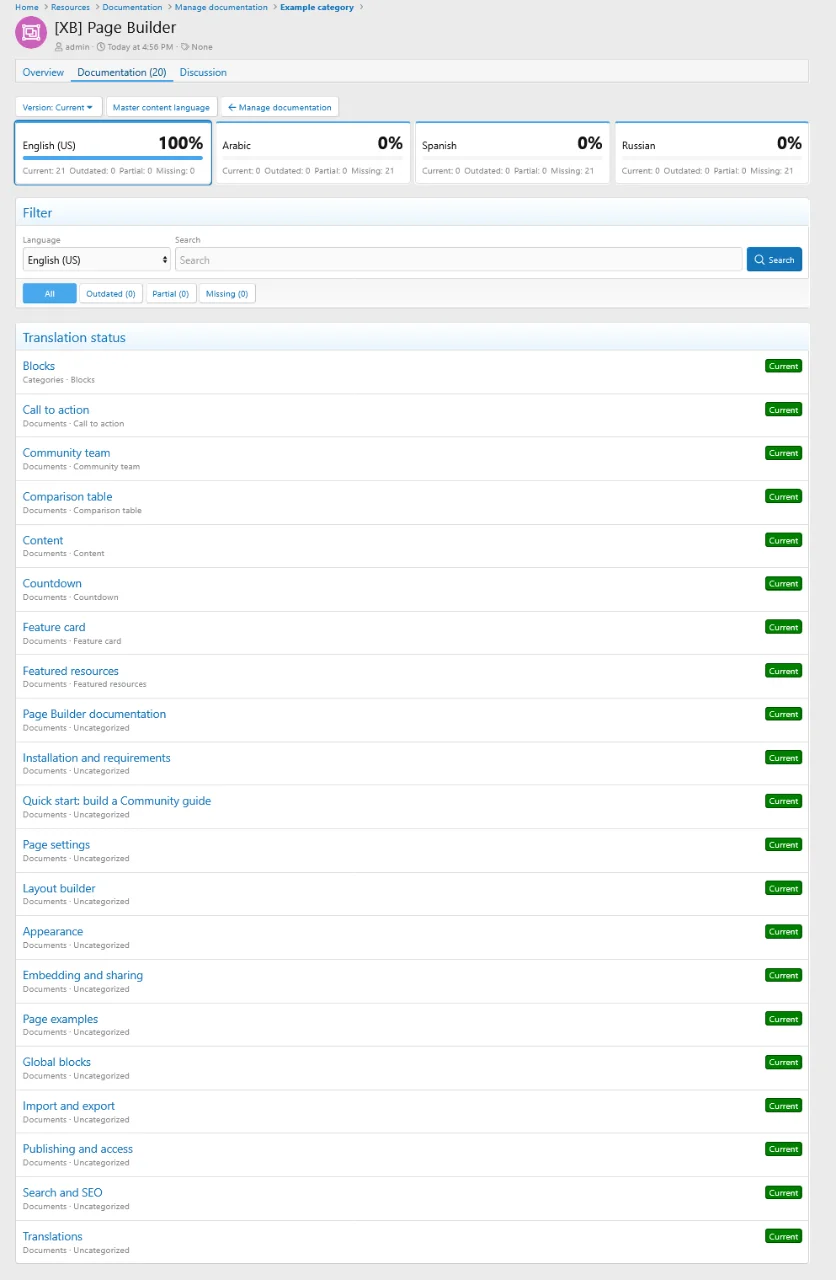The height and width of the screenshot is (1280, 836).
Task: Open Example category breadcrumb link
Action: click(317, 7)
